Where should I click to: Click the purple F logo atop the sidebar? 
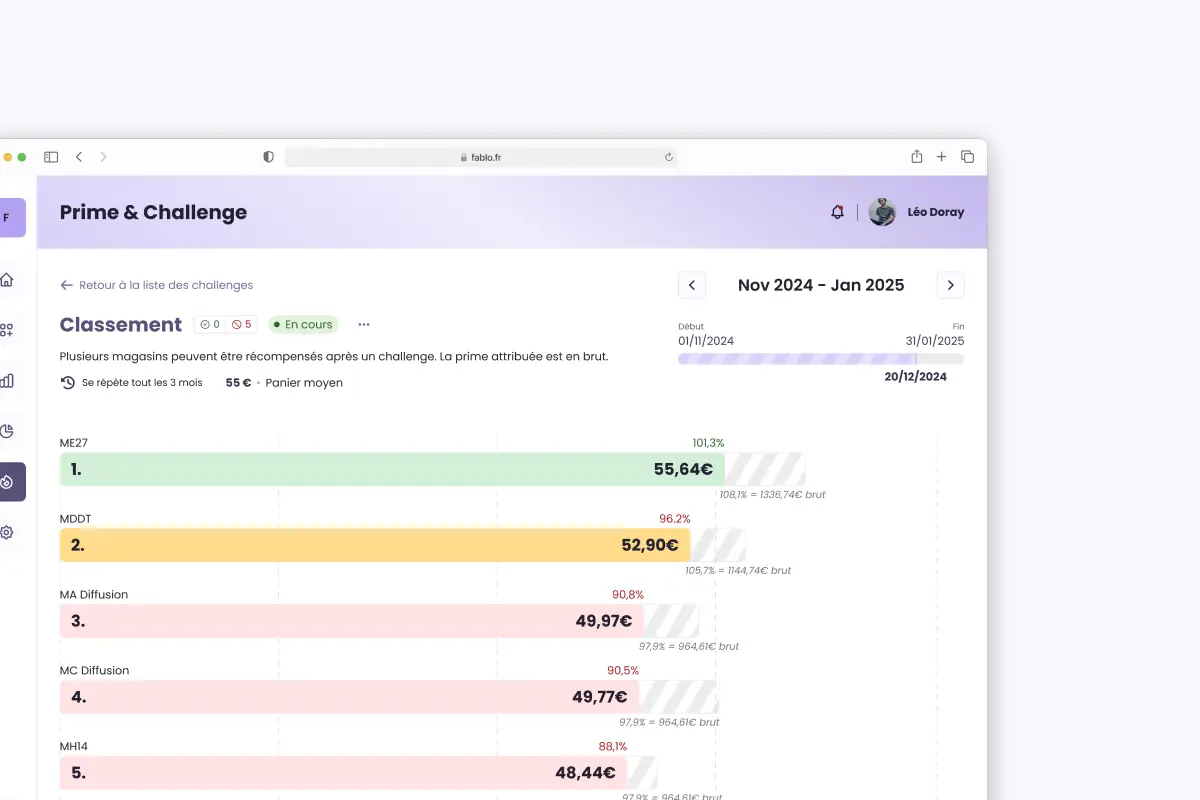pyautogui.click(x=6, y=217)
